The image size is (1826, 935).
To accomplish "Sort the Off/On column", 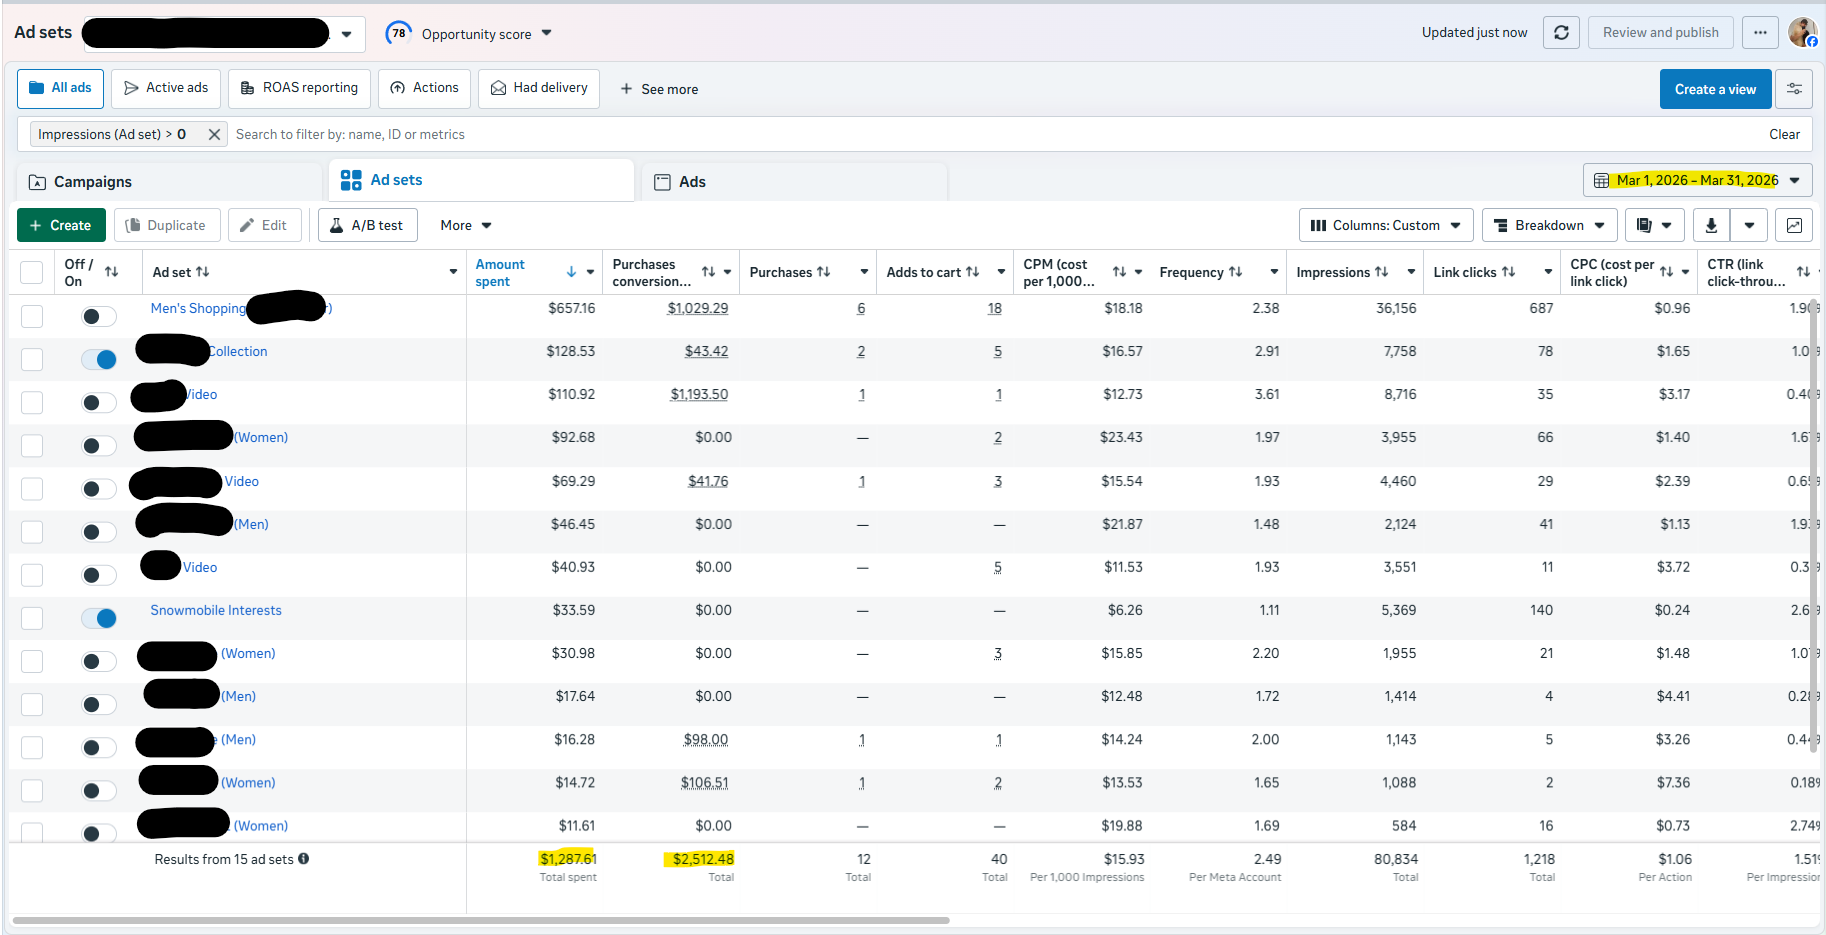I will tap(111, 272).
